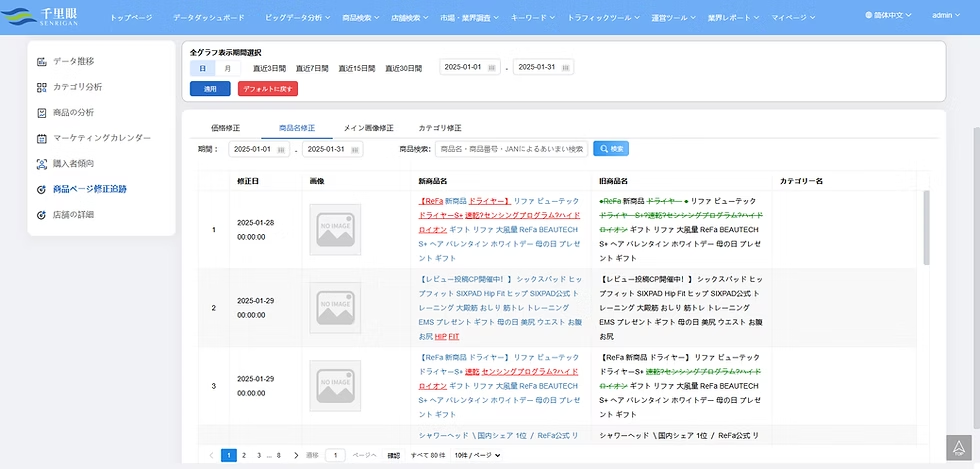Expand the 市場・業界調査 menu
This screenshot has height=469, width=980.
pyautogui.click(x=469, y=18)
